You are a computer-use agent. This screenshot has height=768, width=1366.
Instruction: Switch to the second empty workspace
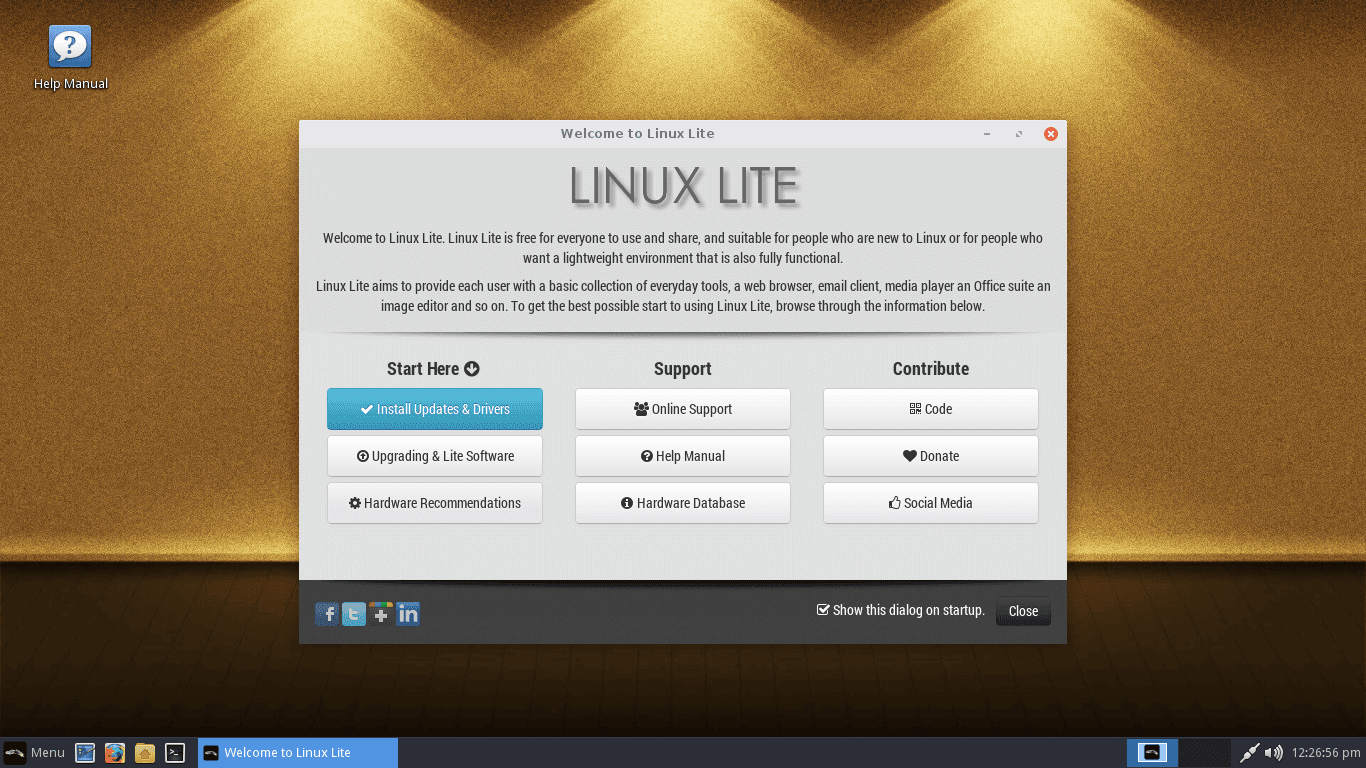tap(1204, 753)
